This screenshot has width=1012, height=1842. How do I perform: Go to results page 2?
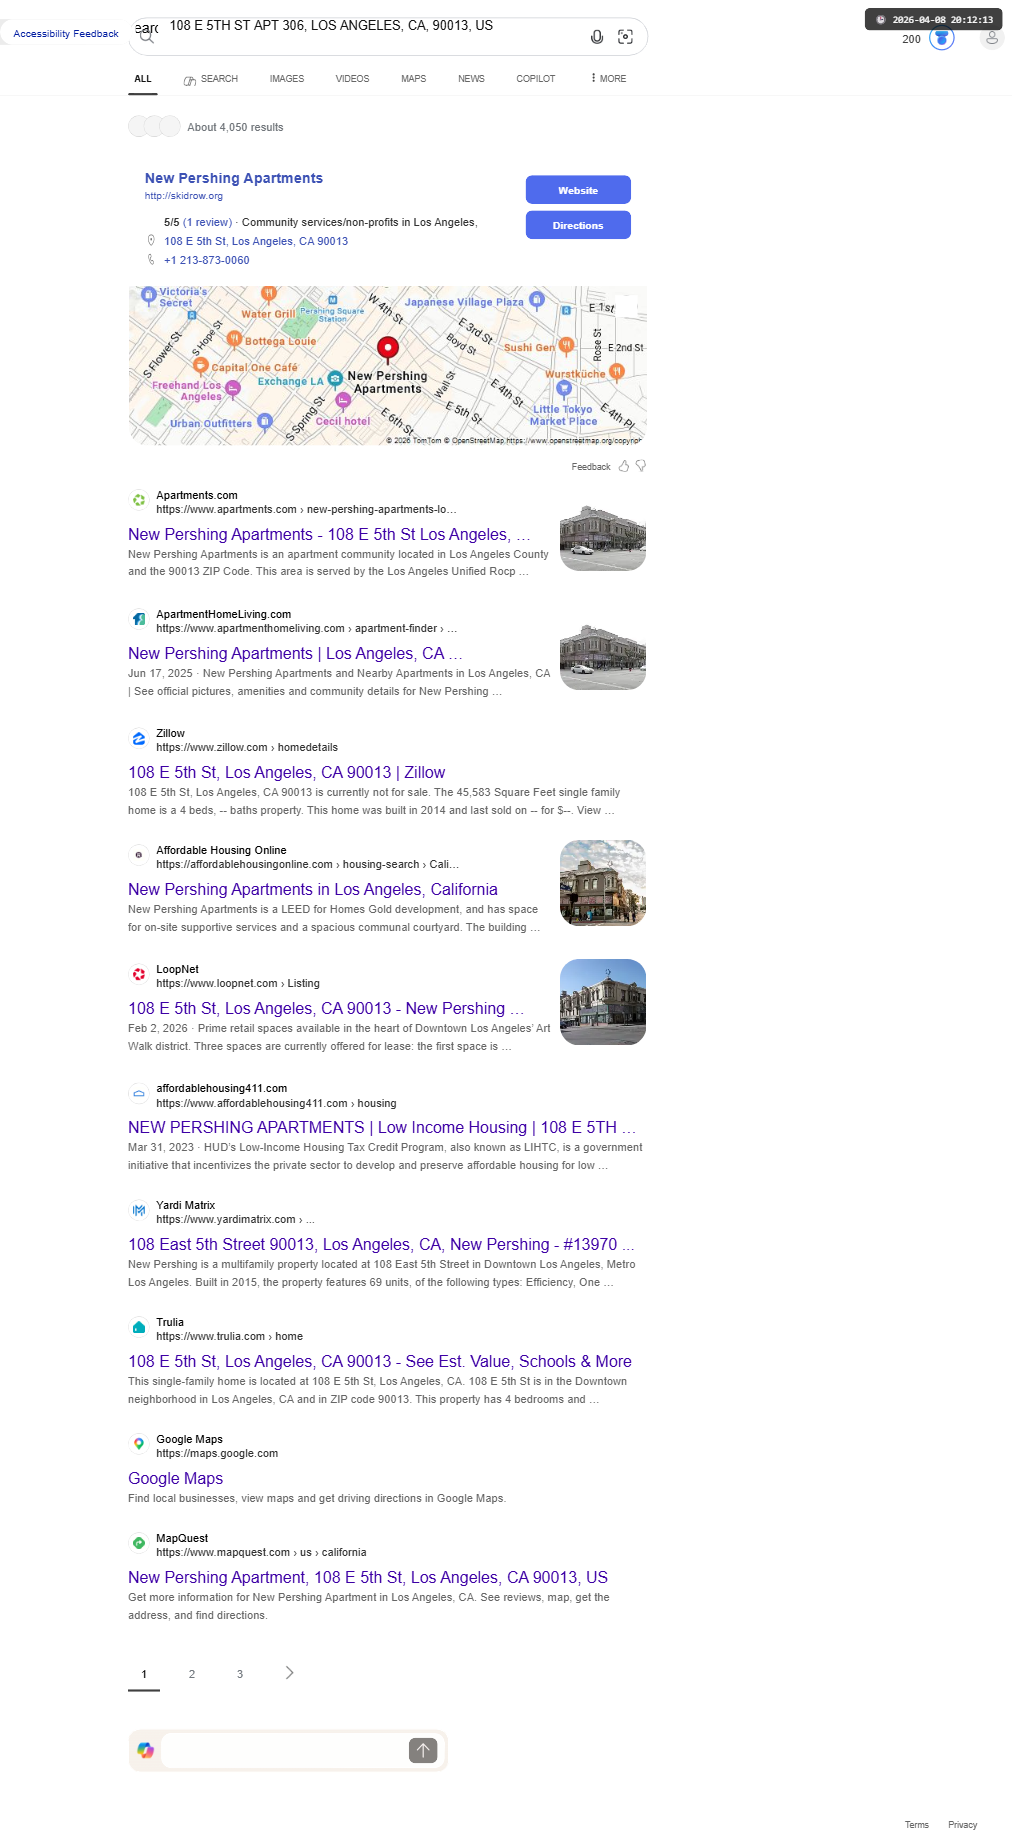click(x=192, y=1674)
